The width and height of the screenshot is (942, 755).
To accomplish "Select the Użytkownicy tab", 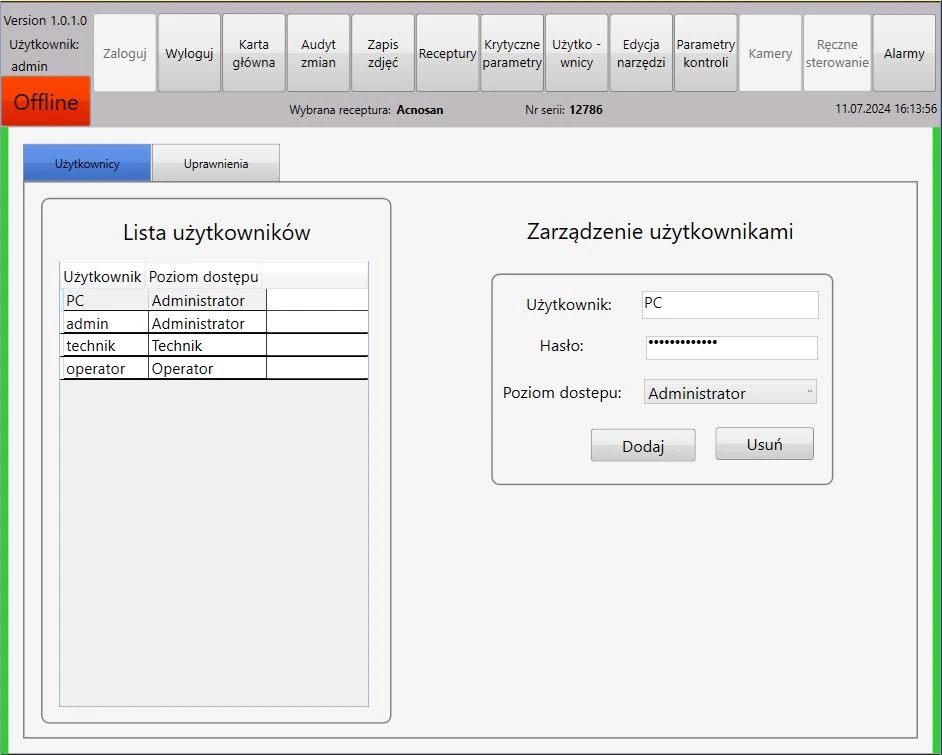I will (87, 164).
